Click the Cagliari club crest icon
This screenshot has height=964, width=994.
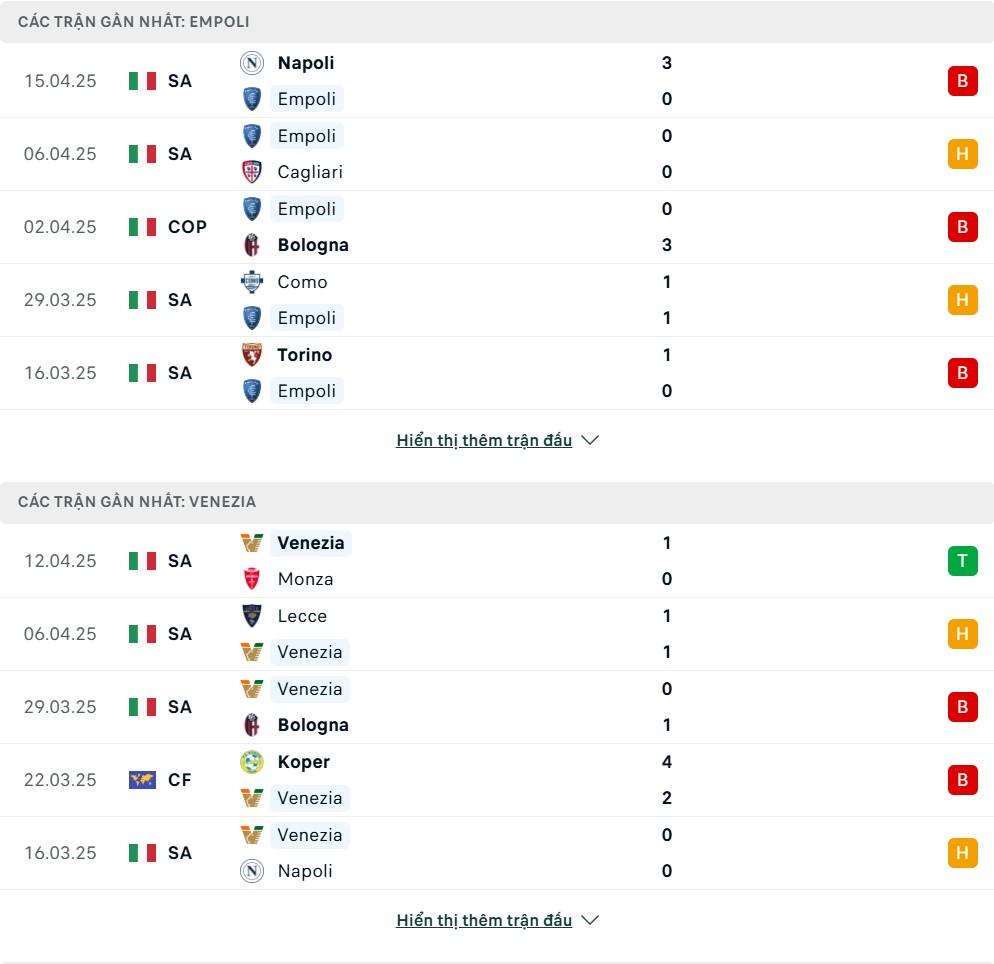click(x=252, y=172)
